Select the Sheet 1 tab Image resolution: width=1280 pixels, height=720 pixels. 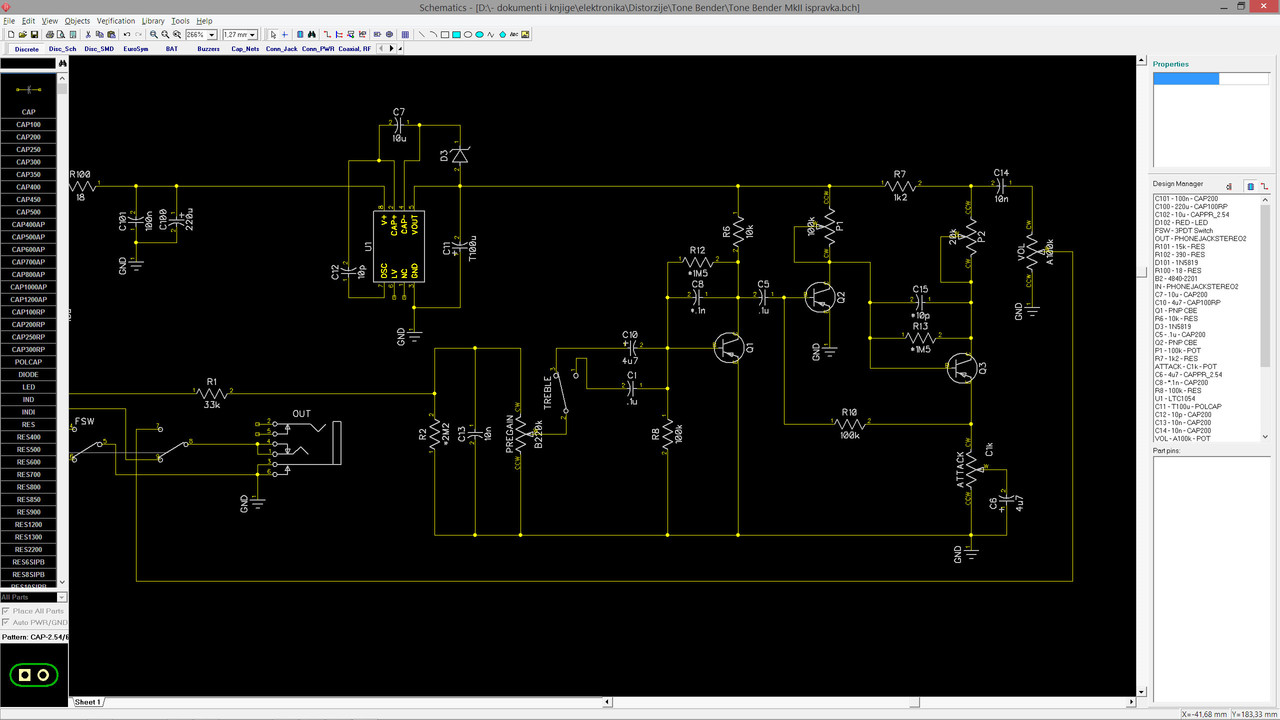(x=88, y=702)
